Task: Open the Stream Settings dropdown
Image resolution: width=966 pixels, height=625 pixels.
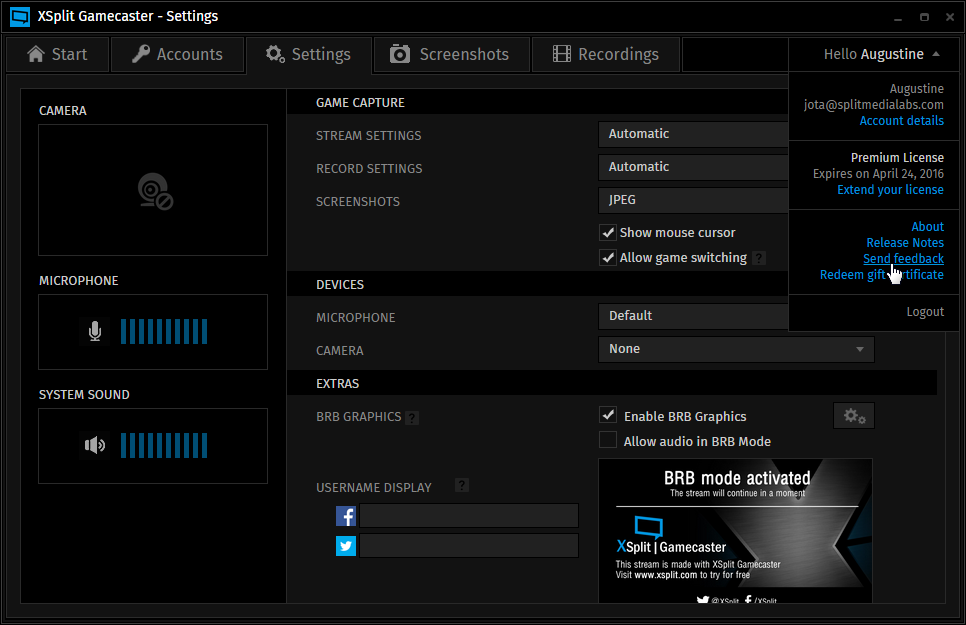Action: pos(693,134)
